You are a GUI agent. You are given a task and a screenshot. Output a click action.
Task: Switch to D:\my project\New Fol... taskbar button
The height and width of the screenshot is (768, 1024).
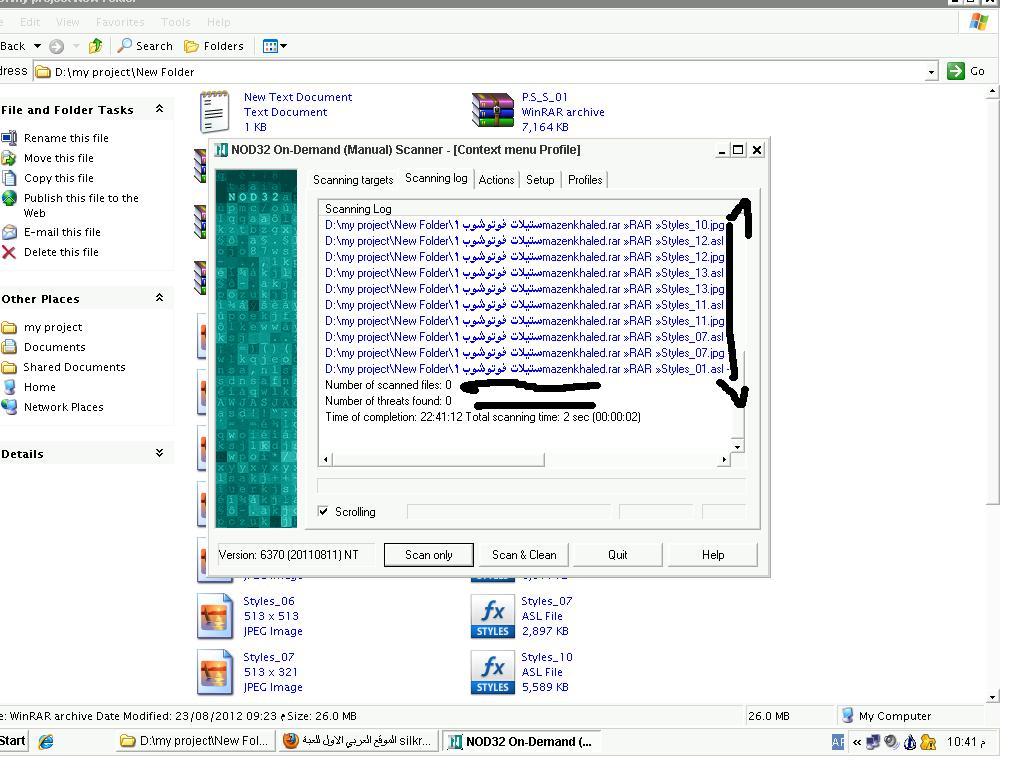click(x=196, y=741)
